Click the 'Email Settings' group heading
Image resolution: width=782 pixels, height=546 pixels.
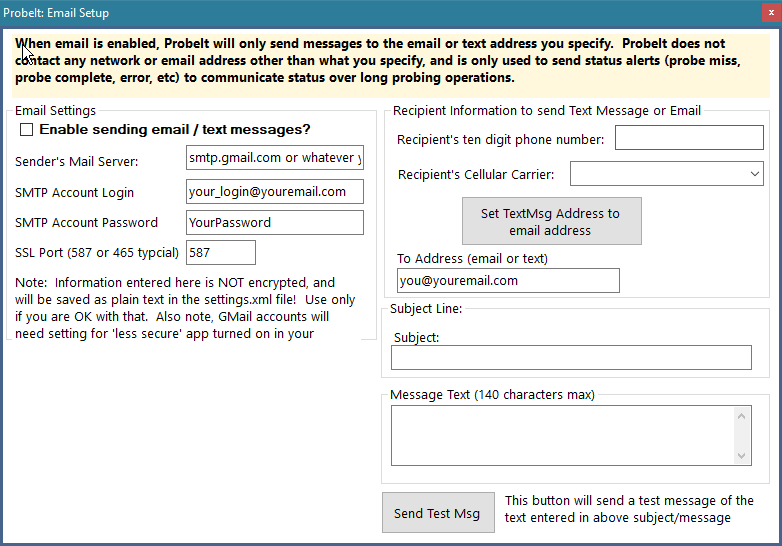55,110
